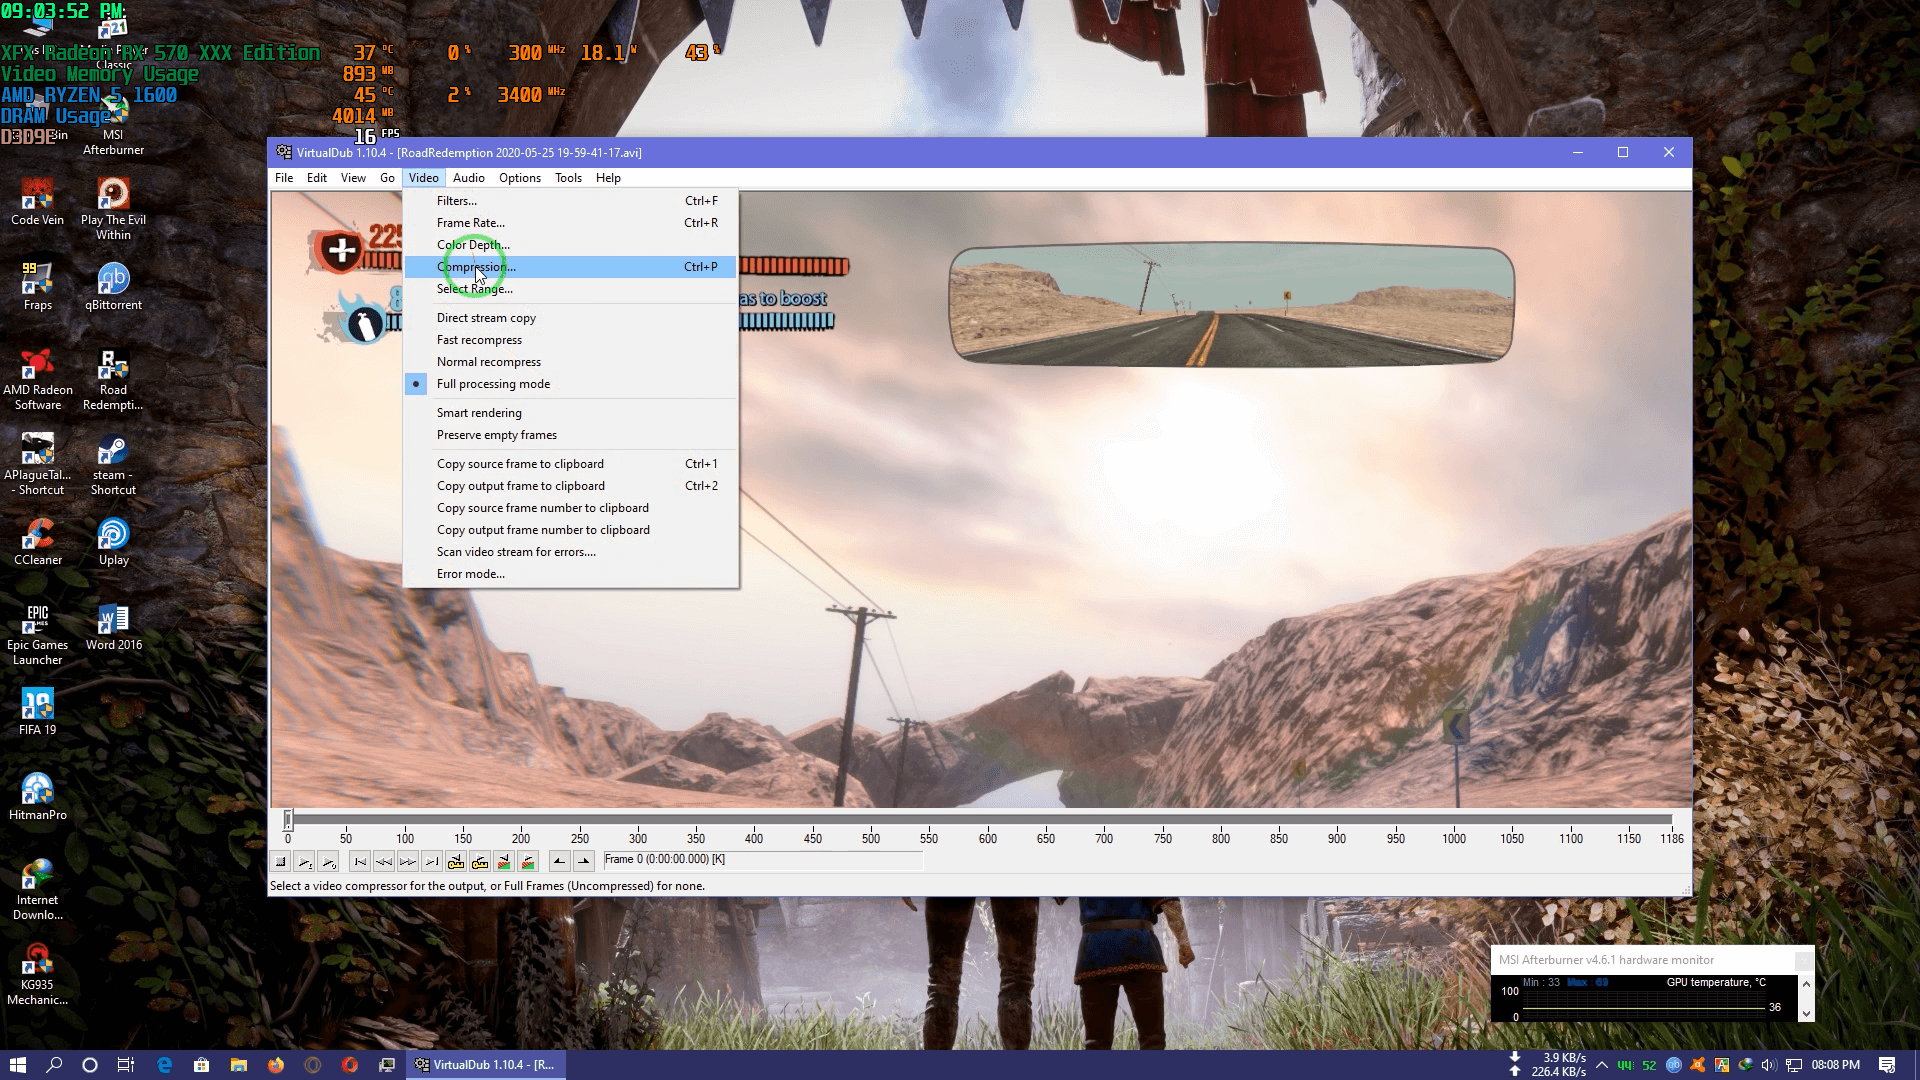Choose Select Range... menu entry
Image resolution: width=1920 pixels, height=1080 pixels.
570,289
